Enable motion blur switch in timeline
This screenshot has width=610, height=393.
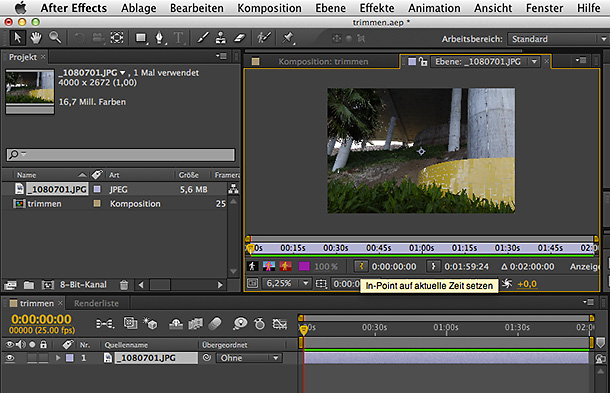coord(215,323)
